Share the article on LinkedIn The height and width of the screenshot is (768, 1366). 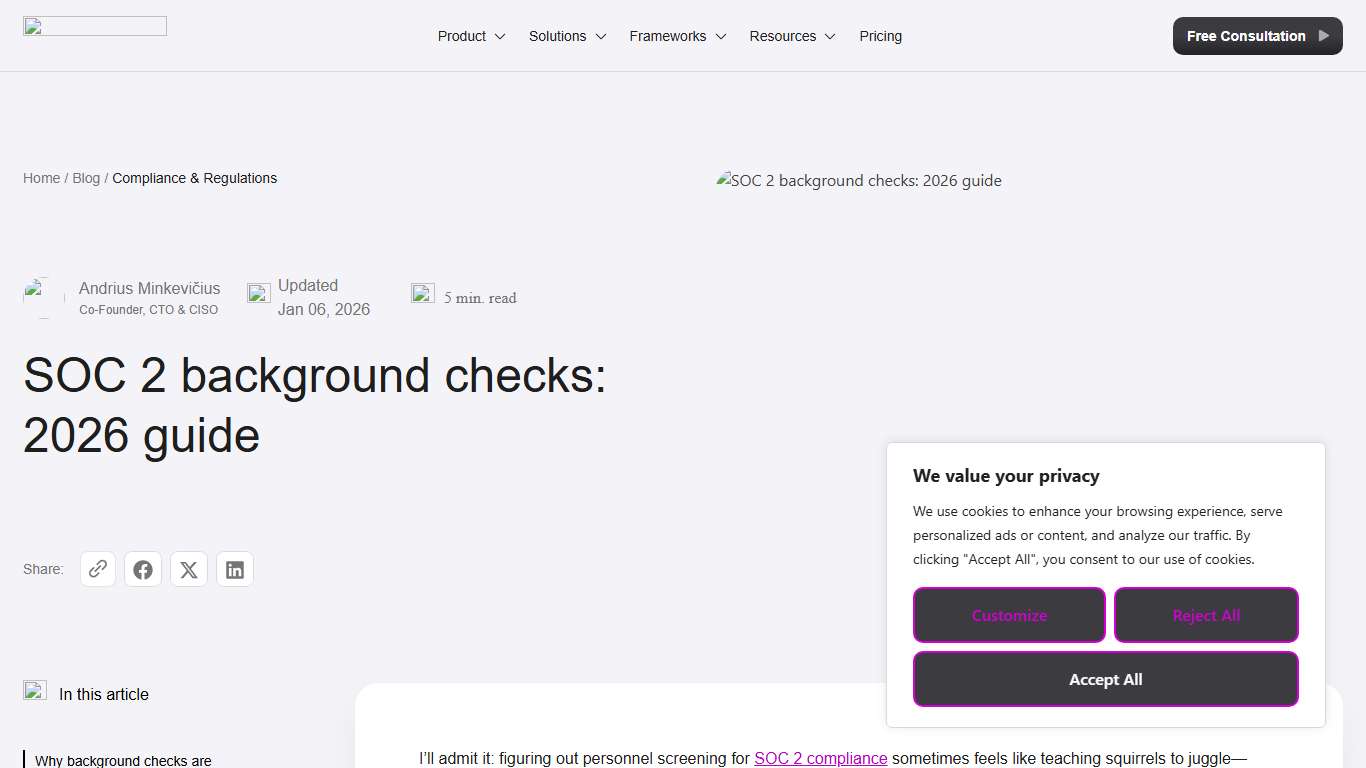pos(235,569)
